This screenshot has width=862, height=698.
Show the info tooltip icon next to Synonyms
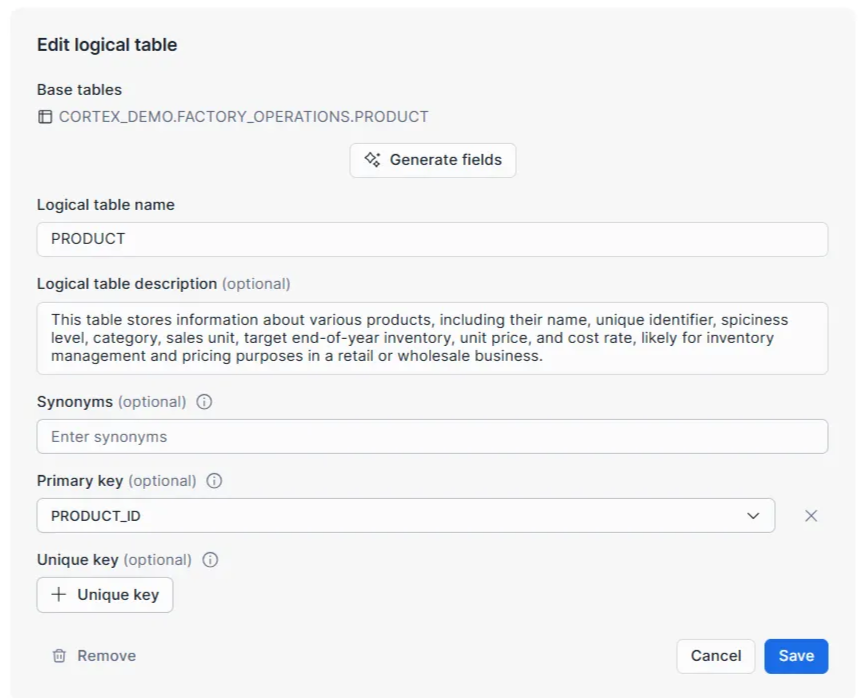click(204, 402)
